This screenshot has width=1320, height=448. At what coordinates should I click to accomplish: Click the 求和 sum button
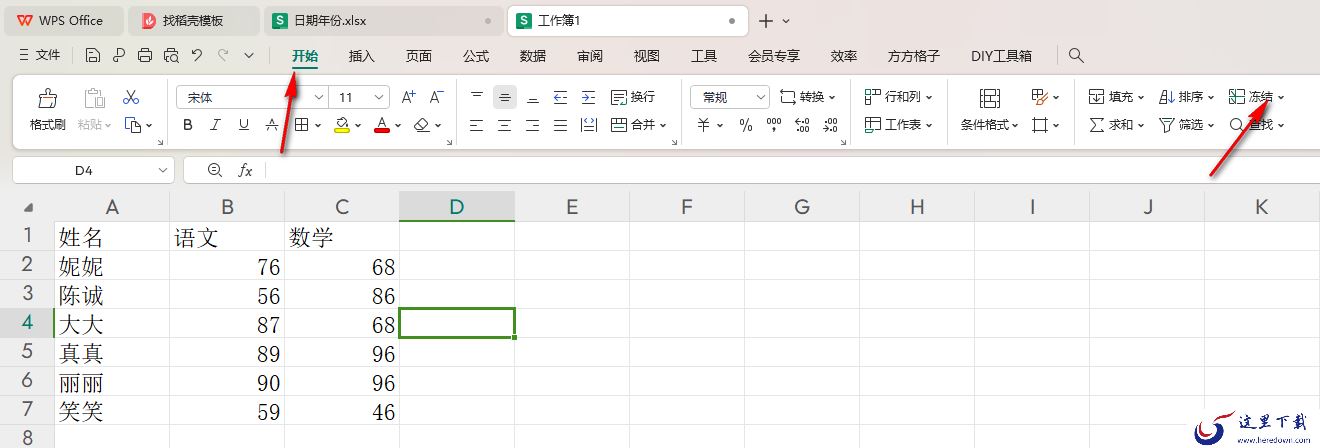(1117, 125)
